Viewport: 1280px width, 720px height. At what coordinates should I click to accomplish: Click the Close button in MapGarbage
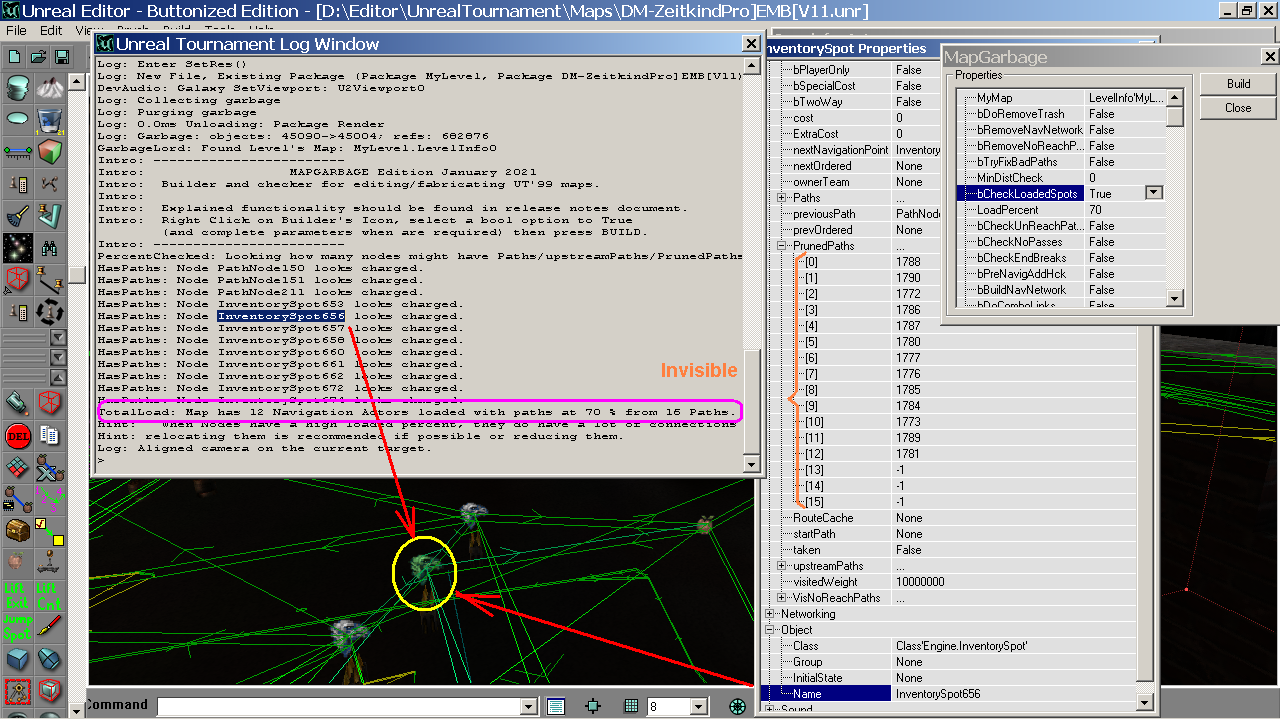(x=1238, y=108)
